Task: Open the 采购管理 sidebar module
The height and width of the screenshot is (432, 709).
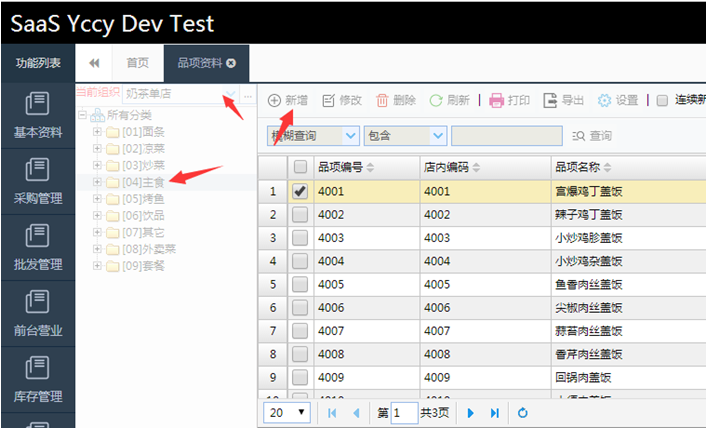Action: tap(38, 181)
